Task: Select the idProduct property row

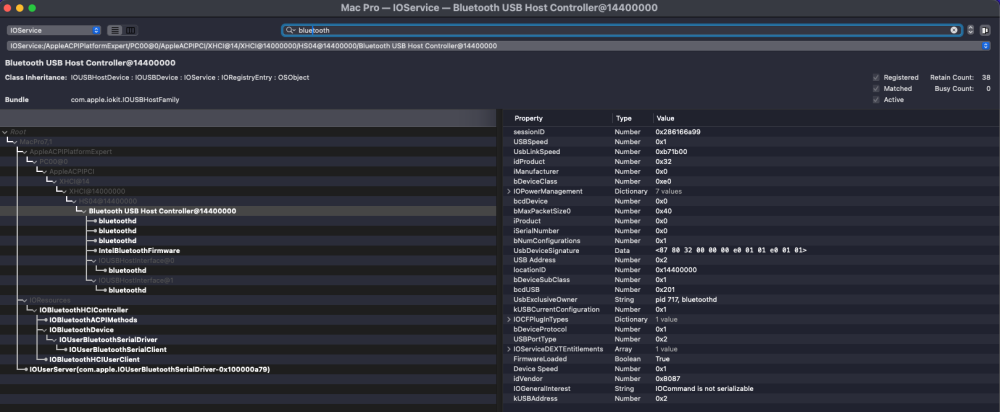Action: [x=751, y=161]
